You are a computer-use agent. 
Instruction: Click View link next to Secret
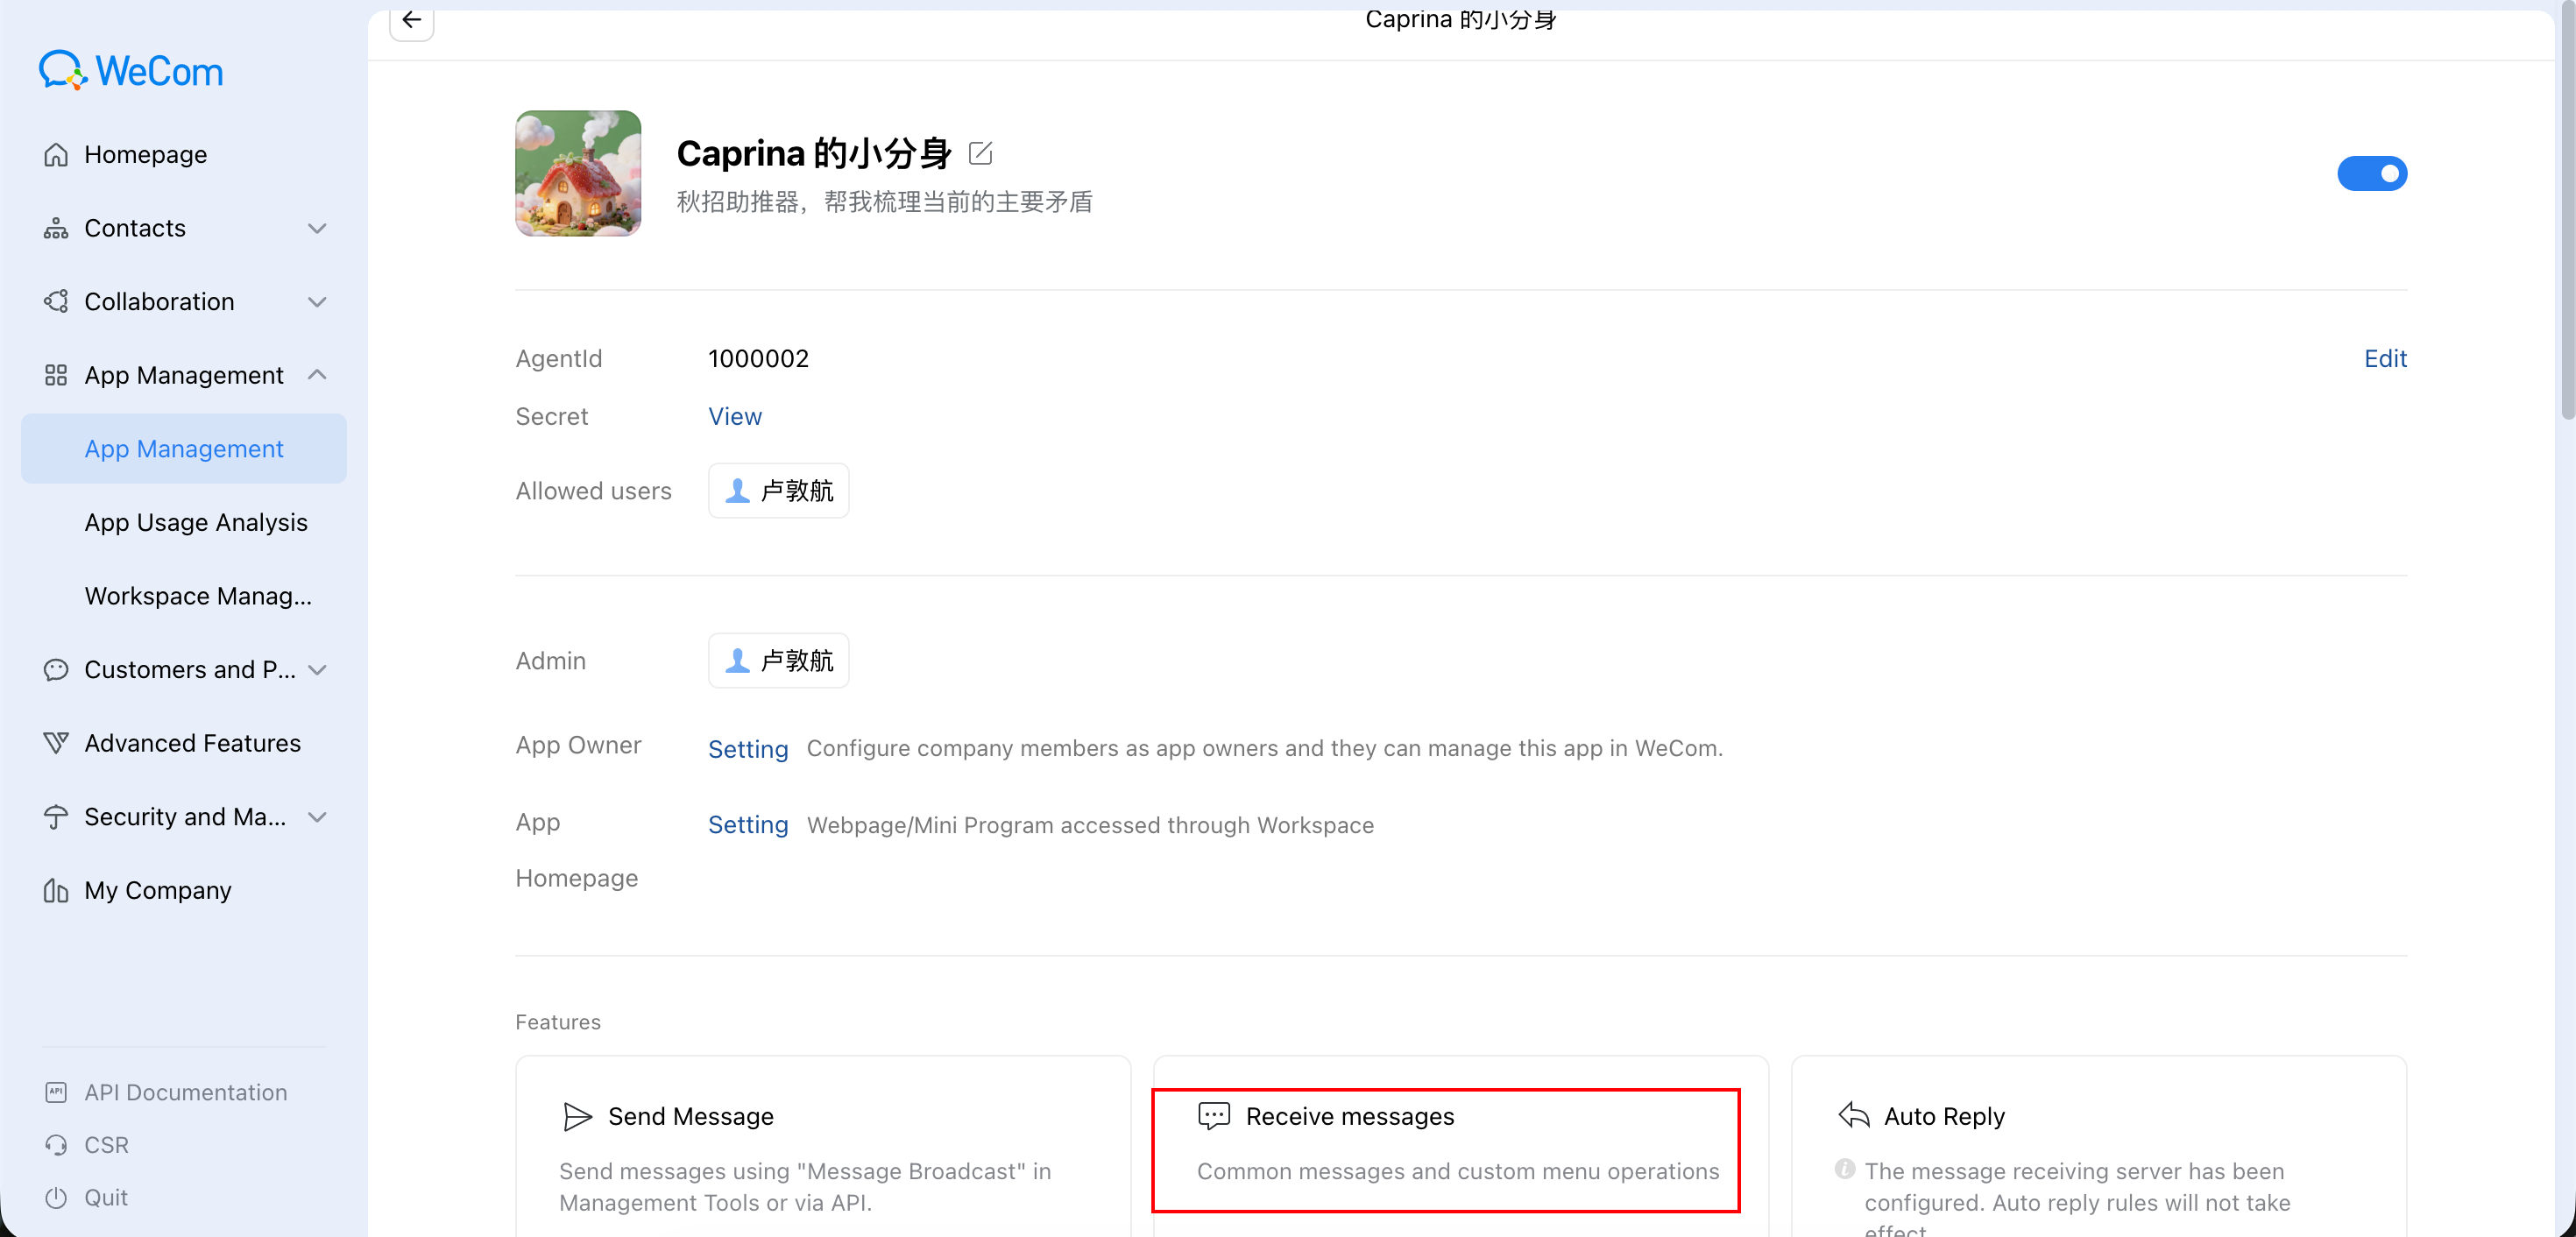pyautogui.click(x=734, y=417)
